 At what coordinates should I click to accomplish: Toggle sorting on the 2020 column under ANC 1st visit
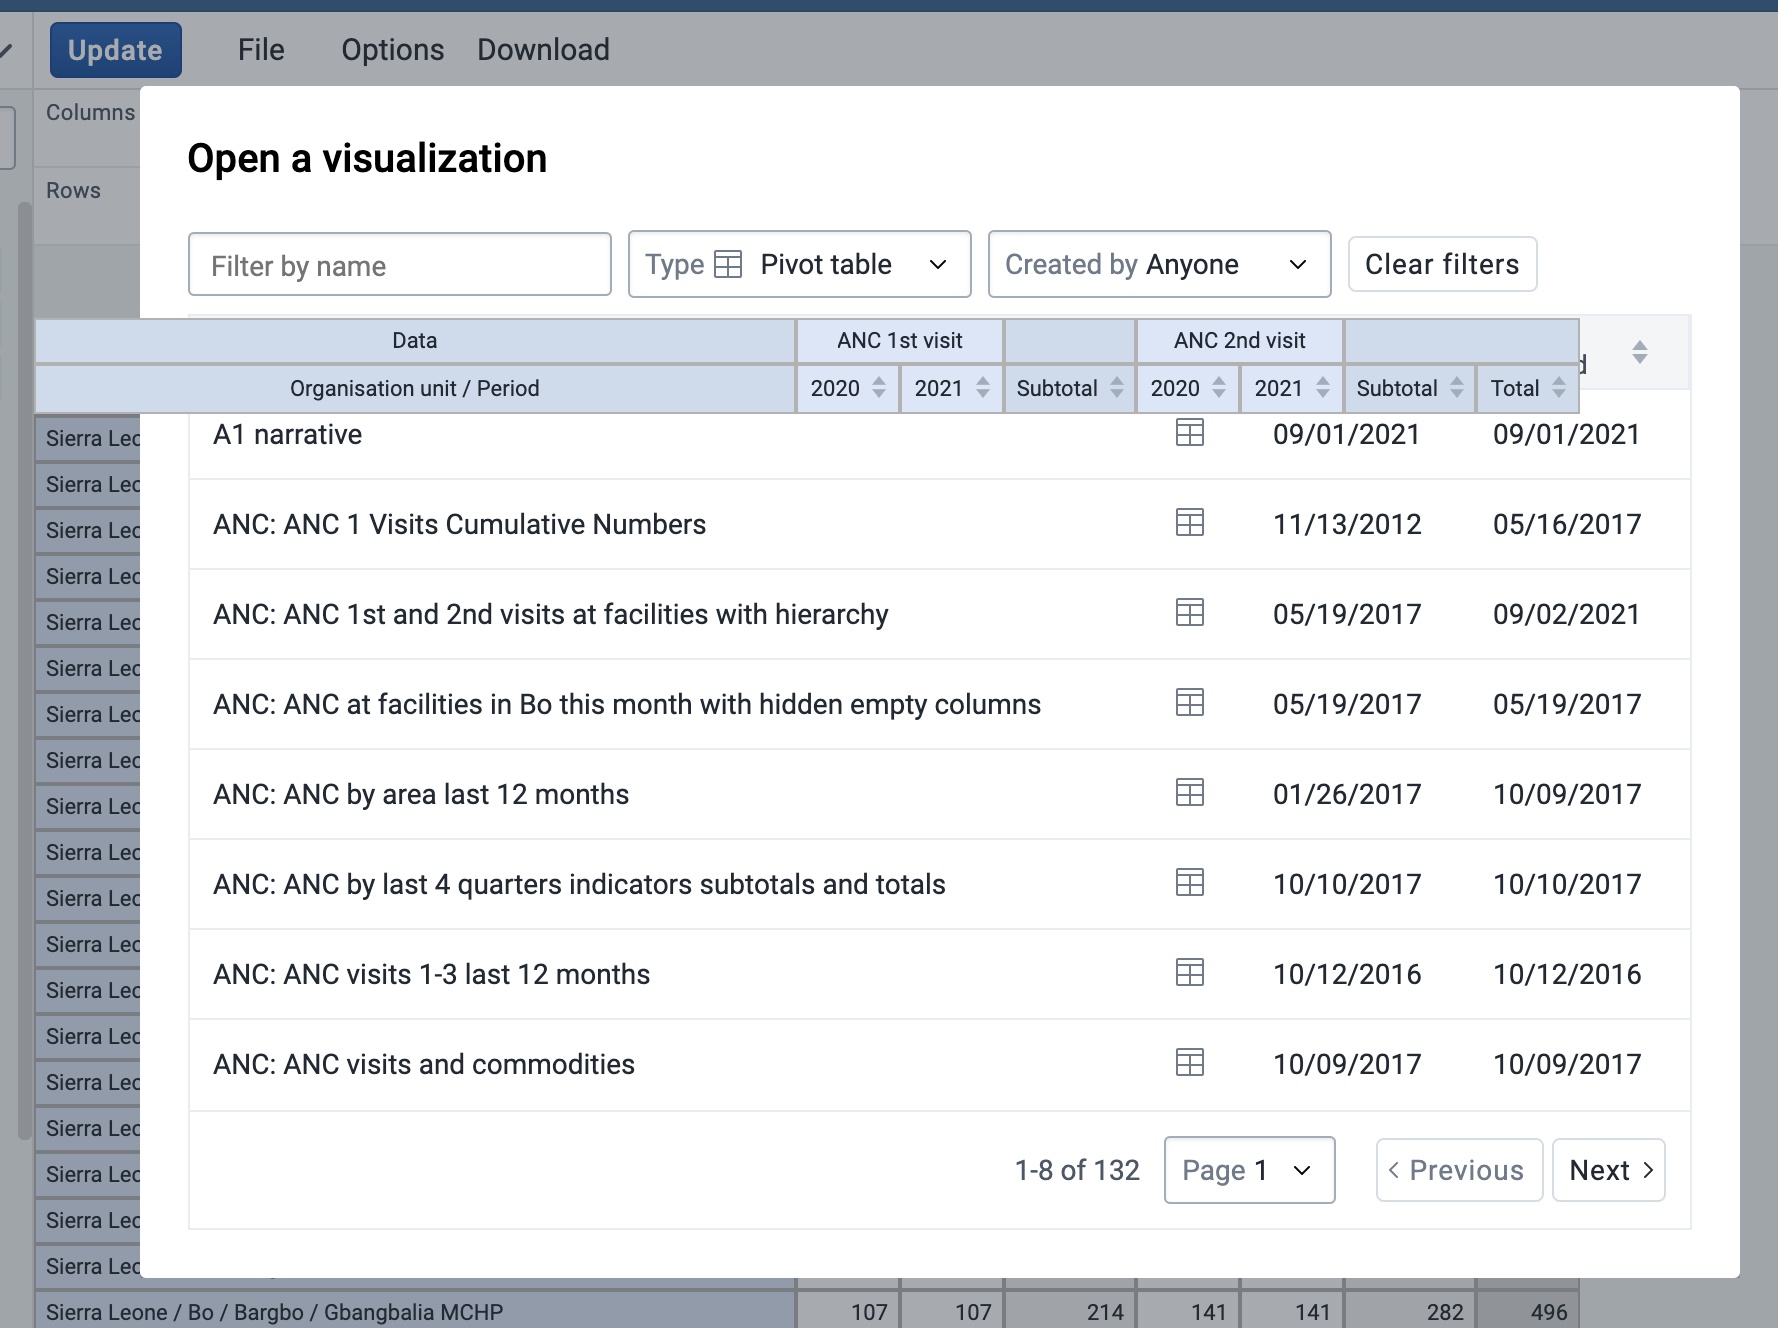point(878,388)
